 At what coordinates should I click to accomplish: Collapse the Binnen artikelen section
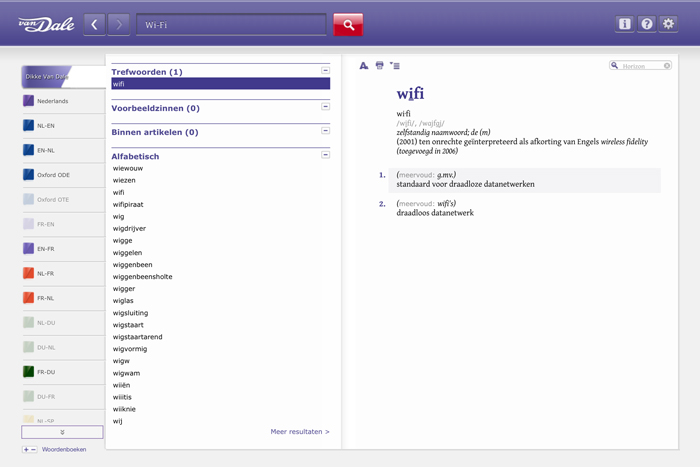tap(325, 131)
